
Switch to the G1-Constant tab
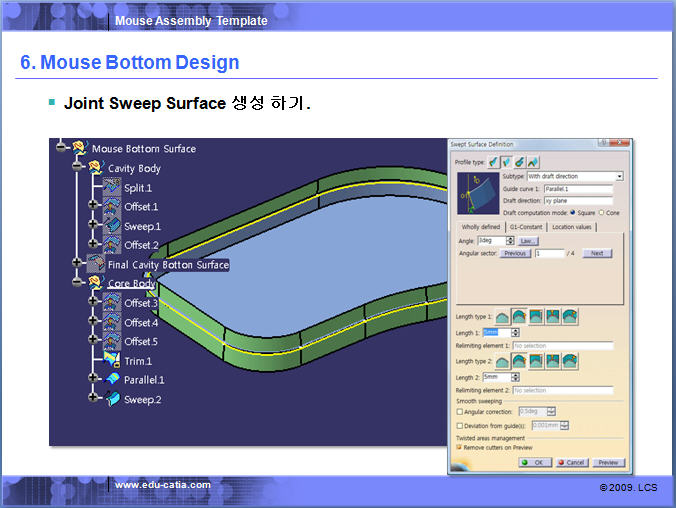coord(525,227)
